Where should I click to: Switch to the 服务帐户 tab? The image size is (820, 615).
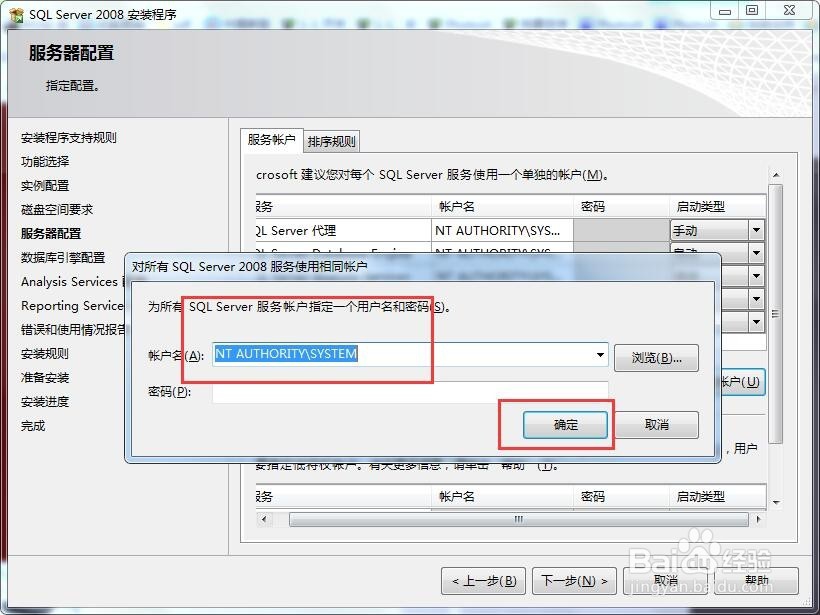tap(271, 140)
